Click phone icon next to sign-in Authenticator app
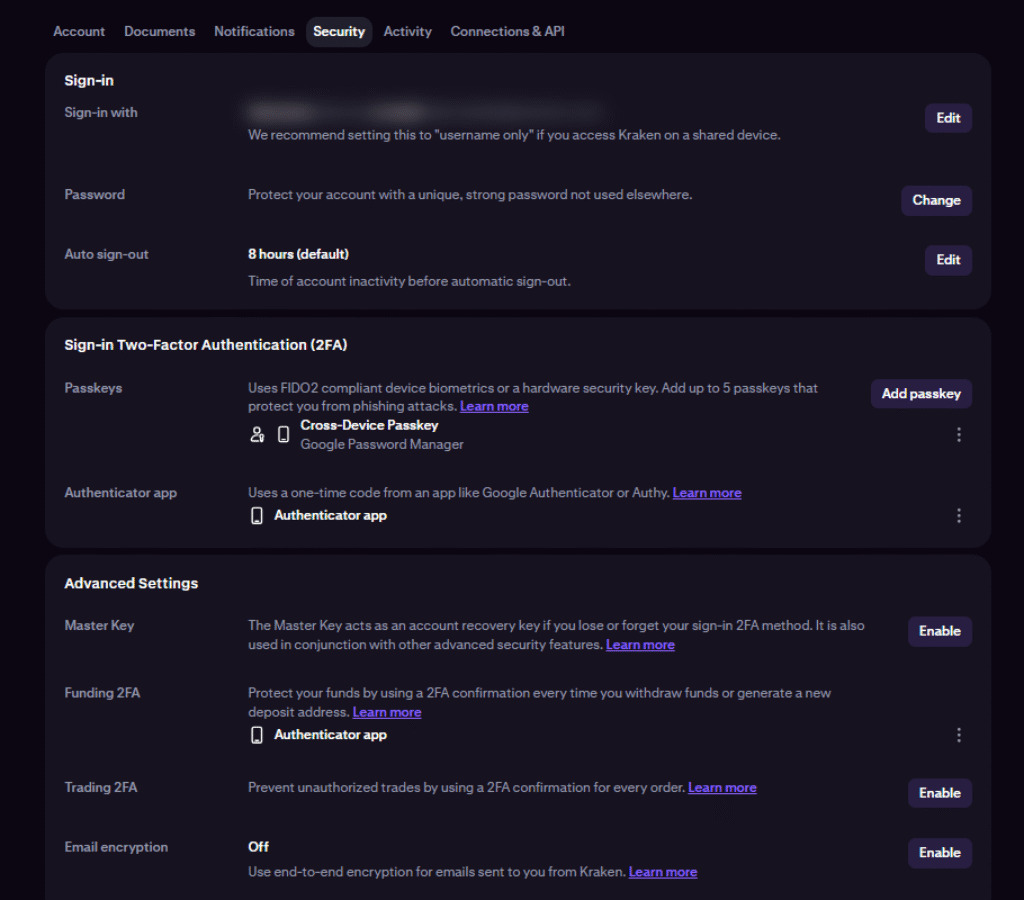This screenshot has width=1024, height=900. (x=257, y=516)
